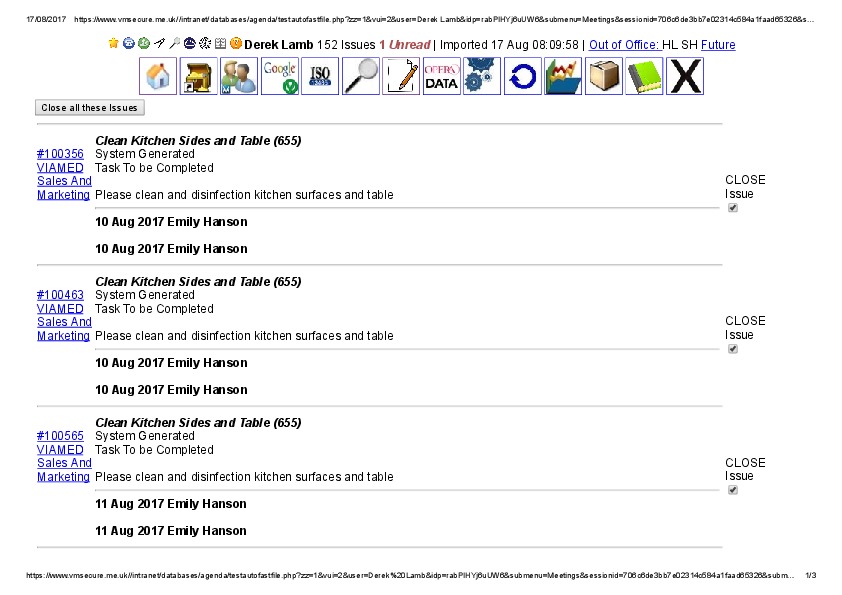The height and width of the screenshot is (595, 842).
Task: Toggle CLOSE Issue checkbox for issue #100565
Action: pyautogui.click(x=733, y=490)
